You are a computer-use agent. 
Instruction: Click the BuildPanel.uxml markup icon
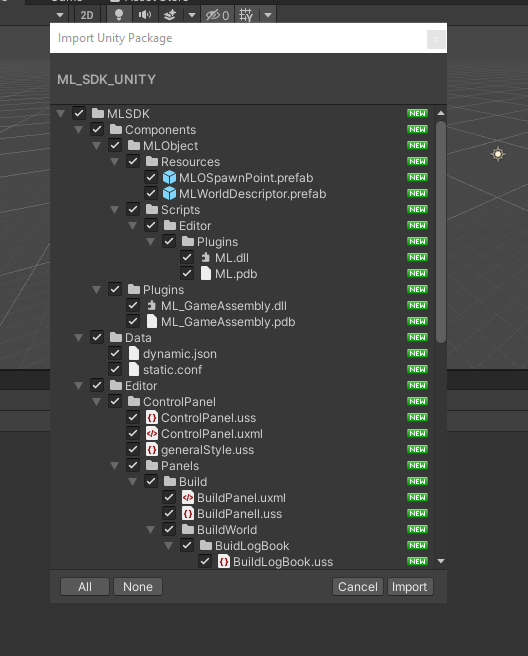coord(187,497)
